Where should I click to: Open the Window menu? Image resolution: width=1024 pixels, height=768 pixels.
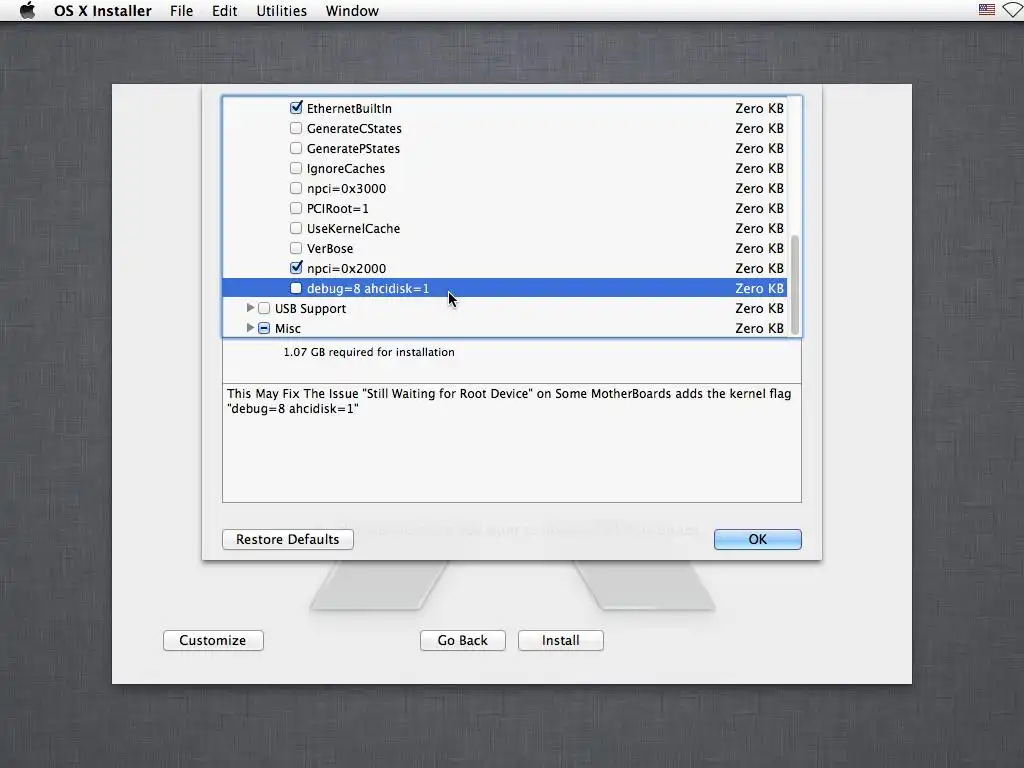352,10
